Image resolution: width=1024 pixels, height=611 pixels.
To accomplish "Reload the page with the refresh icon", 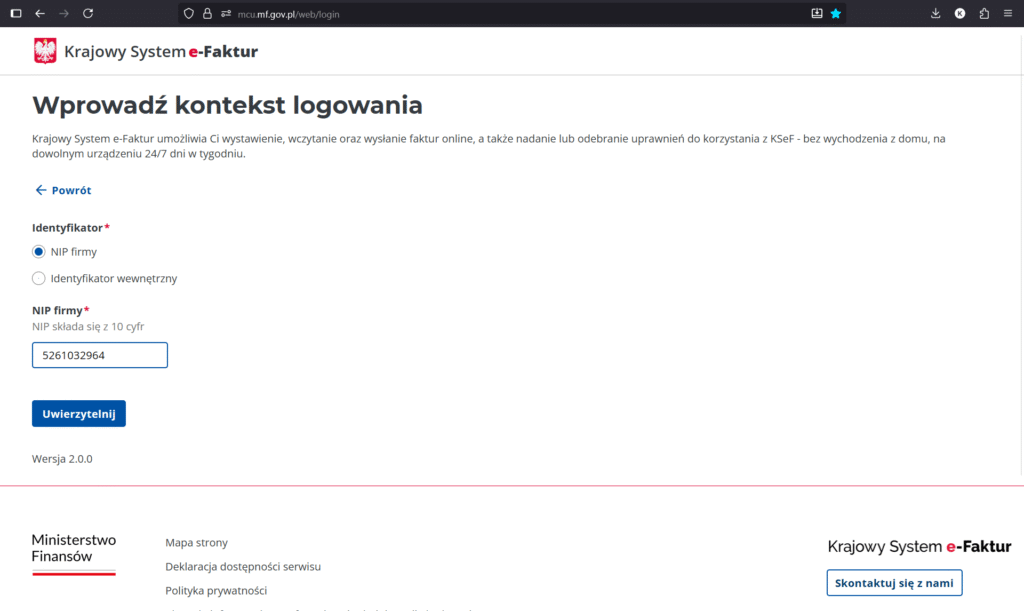I will coord(88,13).
